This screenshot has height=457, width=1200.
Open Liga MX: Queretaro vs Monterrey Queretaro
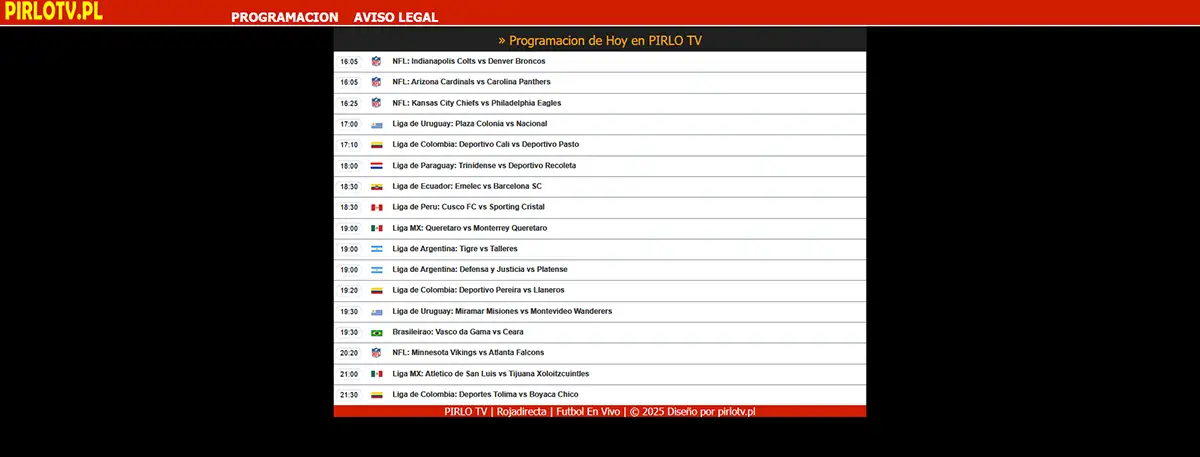[470, 228]
